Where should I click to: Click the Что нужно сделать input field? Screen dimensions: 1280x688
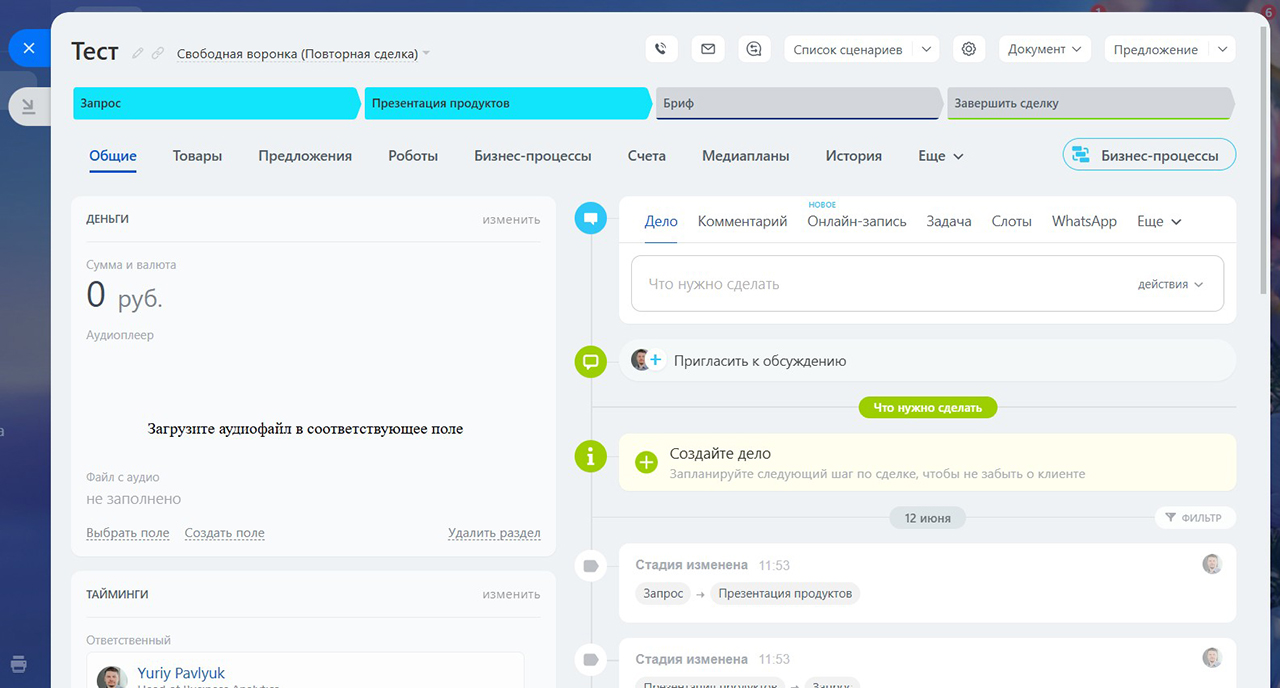pyautogui.click(x=880, y=284)
